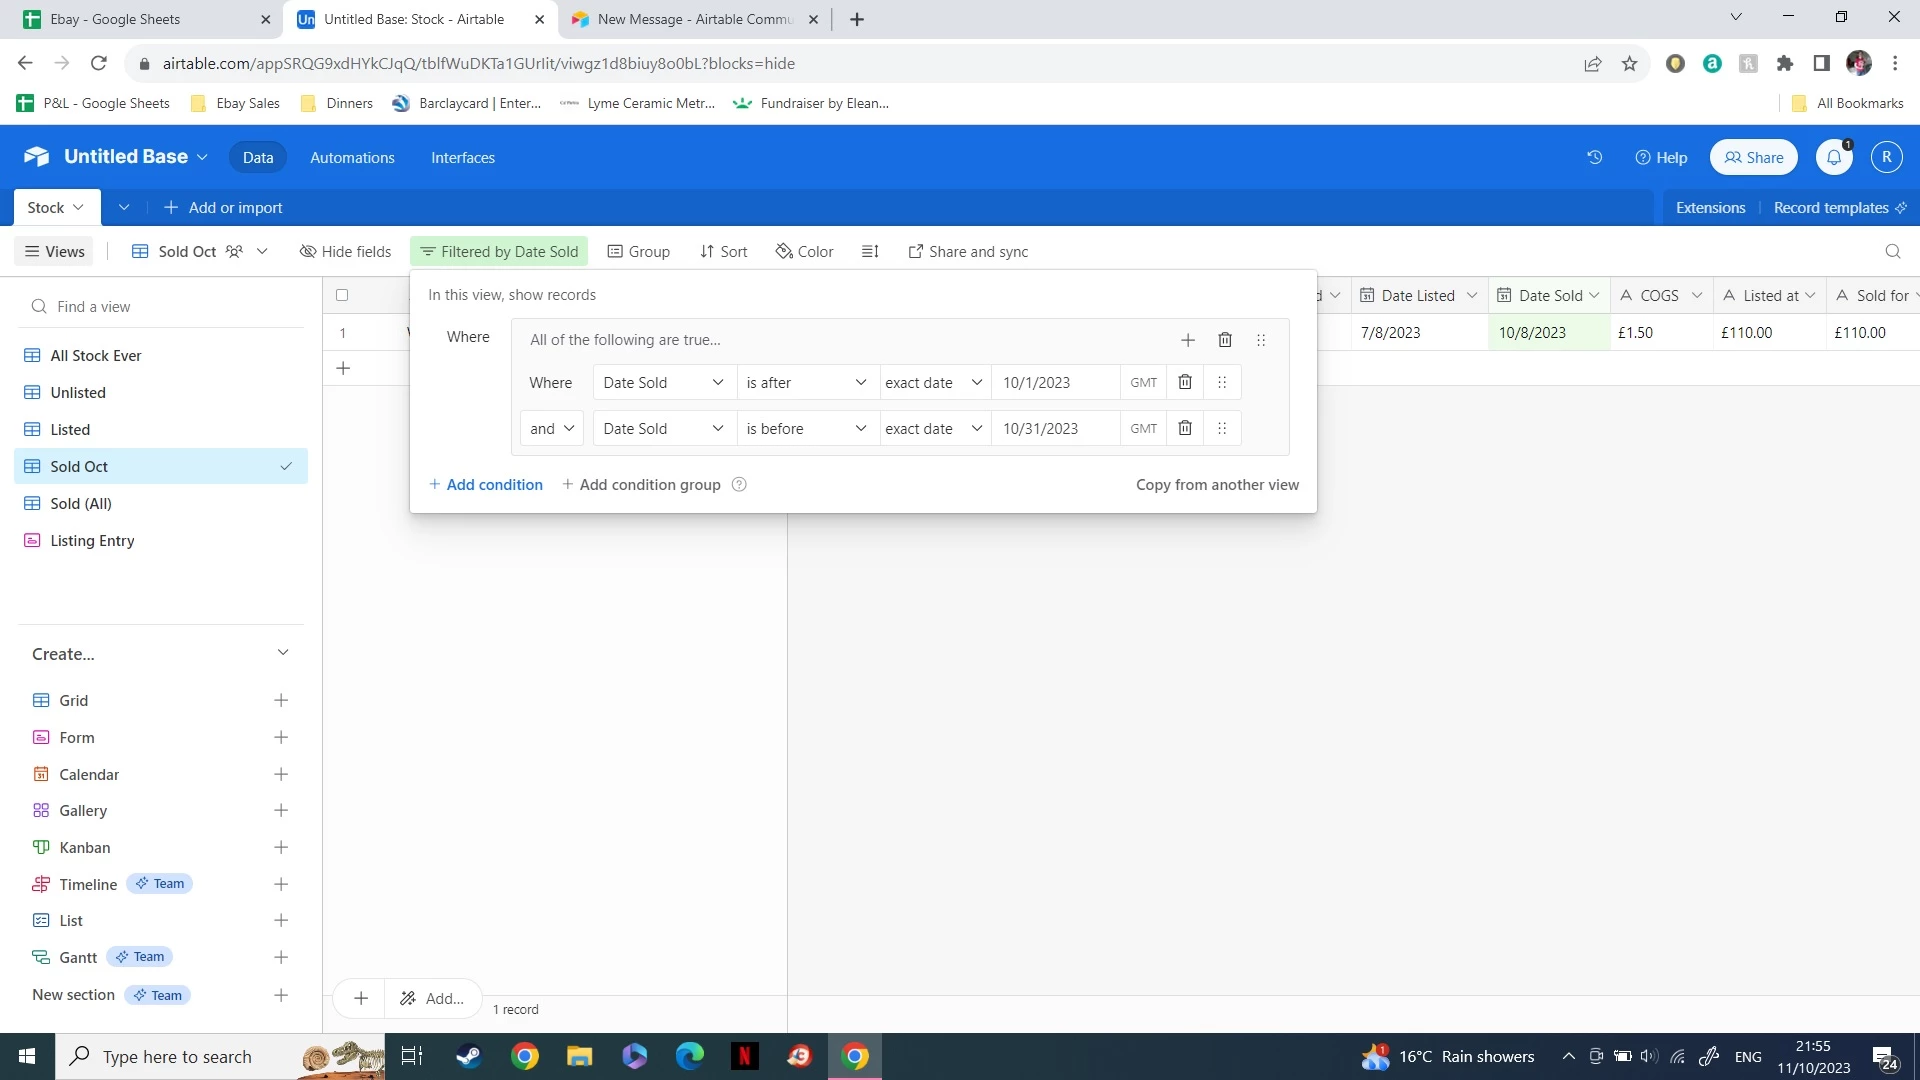Open the Sold (All) view
The image size is (1920, 1080).
(81, 503)
